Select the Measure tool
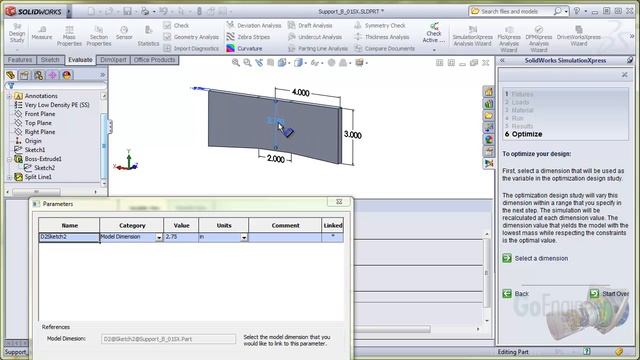The width and height of the screenshot is (640, 360). click(x=42, y=33)
